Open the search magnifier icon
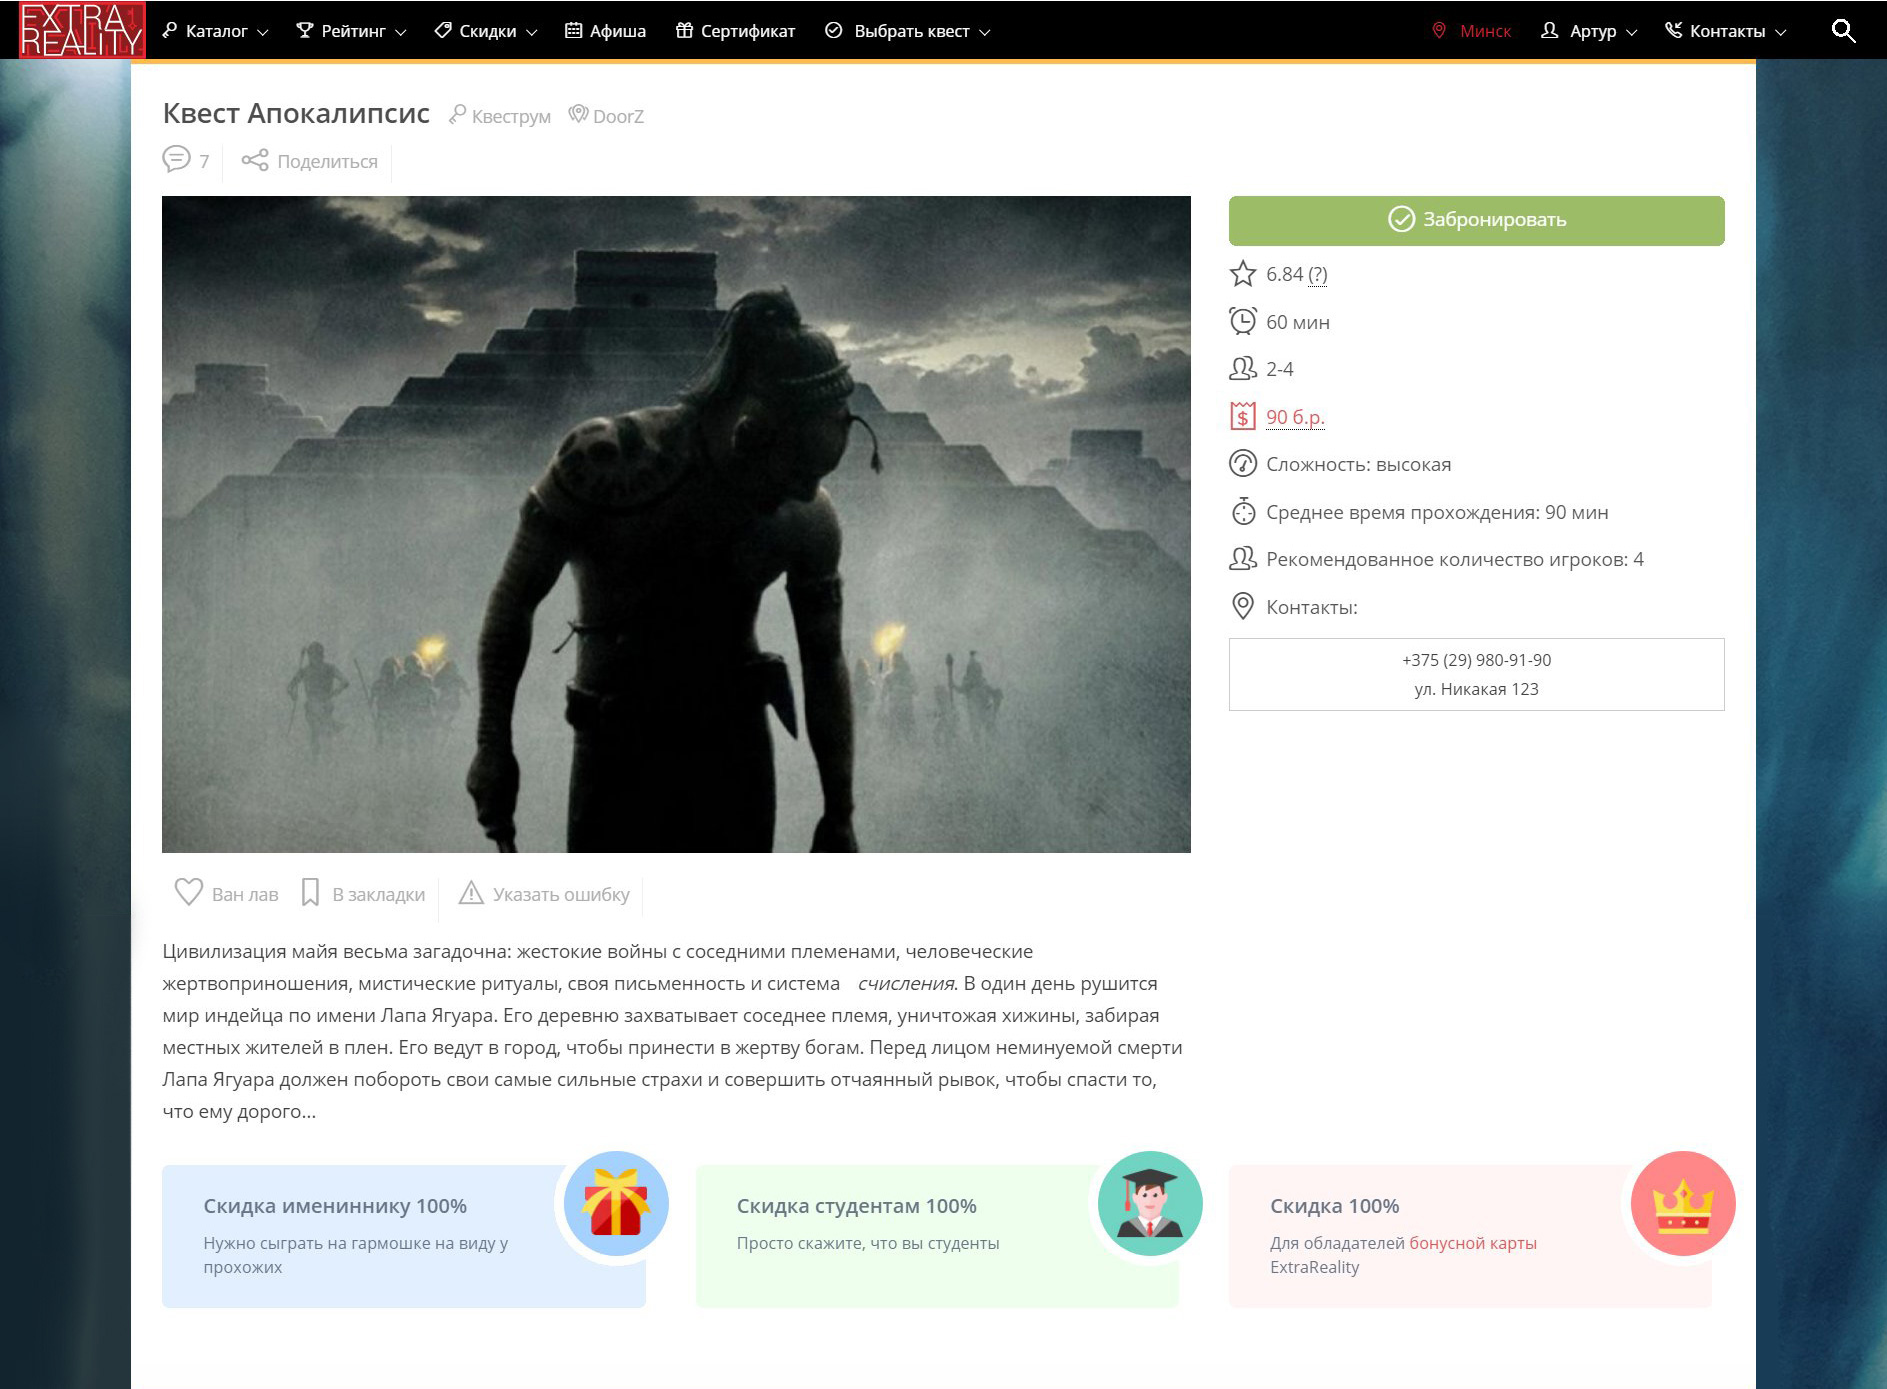Viewport: 1887px width, 1389px height. pyautogui.click(x=1843, y=31)
